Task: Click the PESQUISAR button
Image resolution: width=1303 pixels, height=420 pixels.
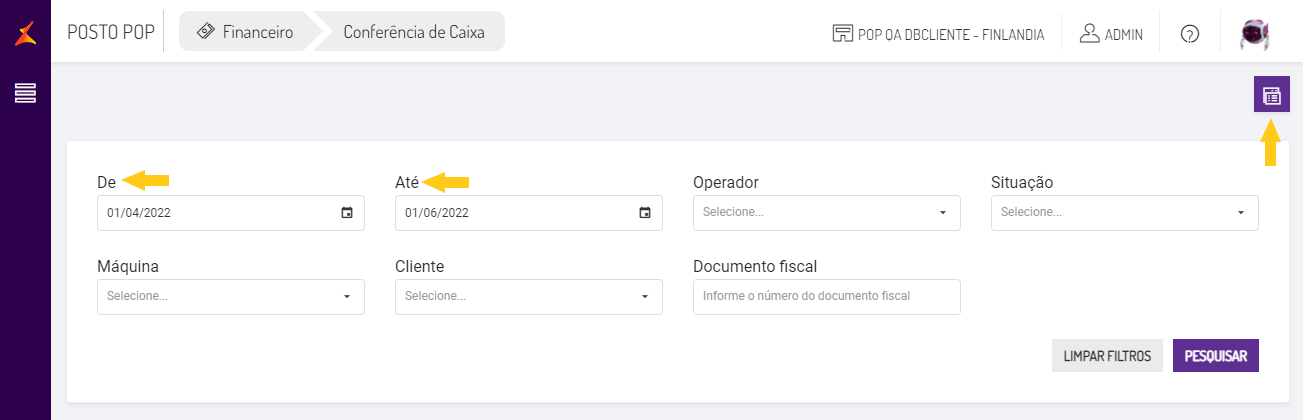Action: pos(1215,356)
